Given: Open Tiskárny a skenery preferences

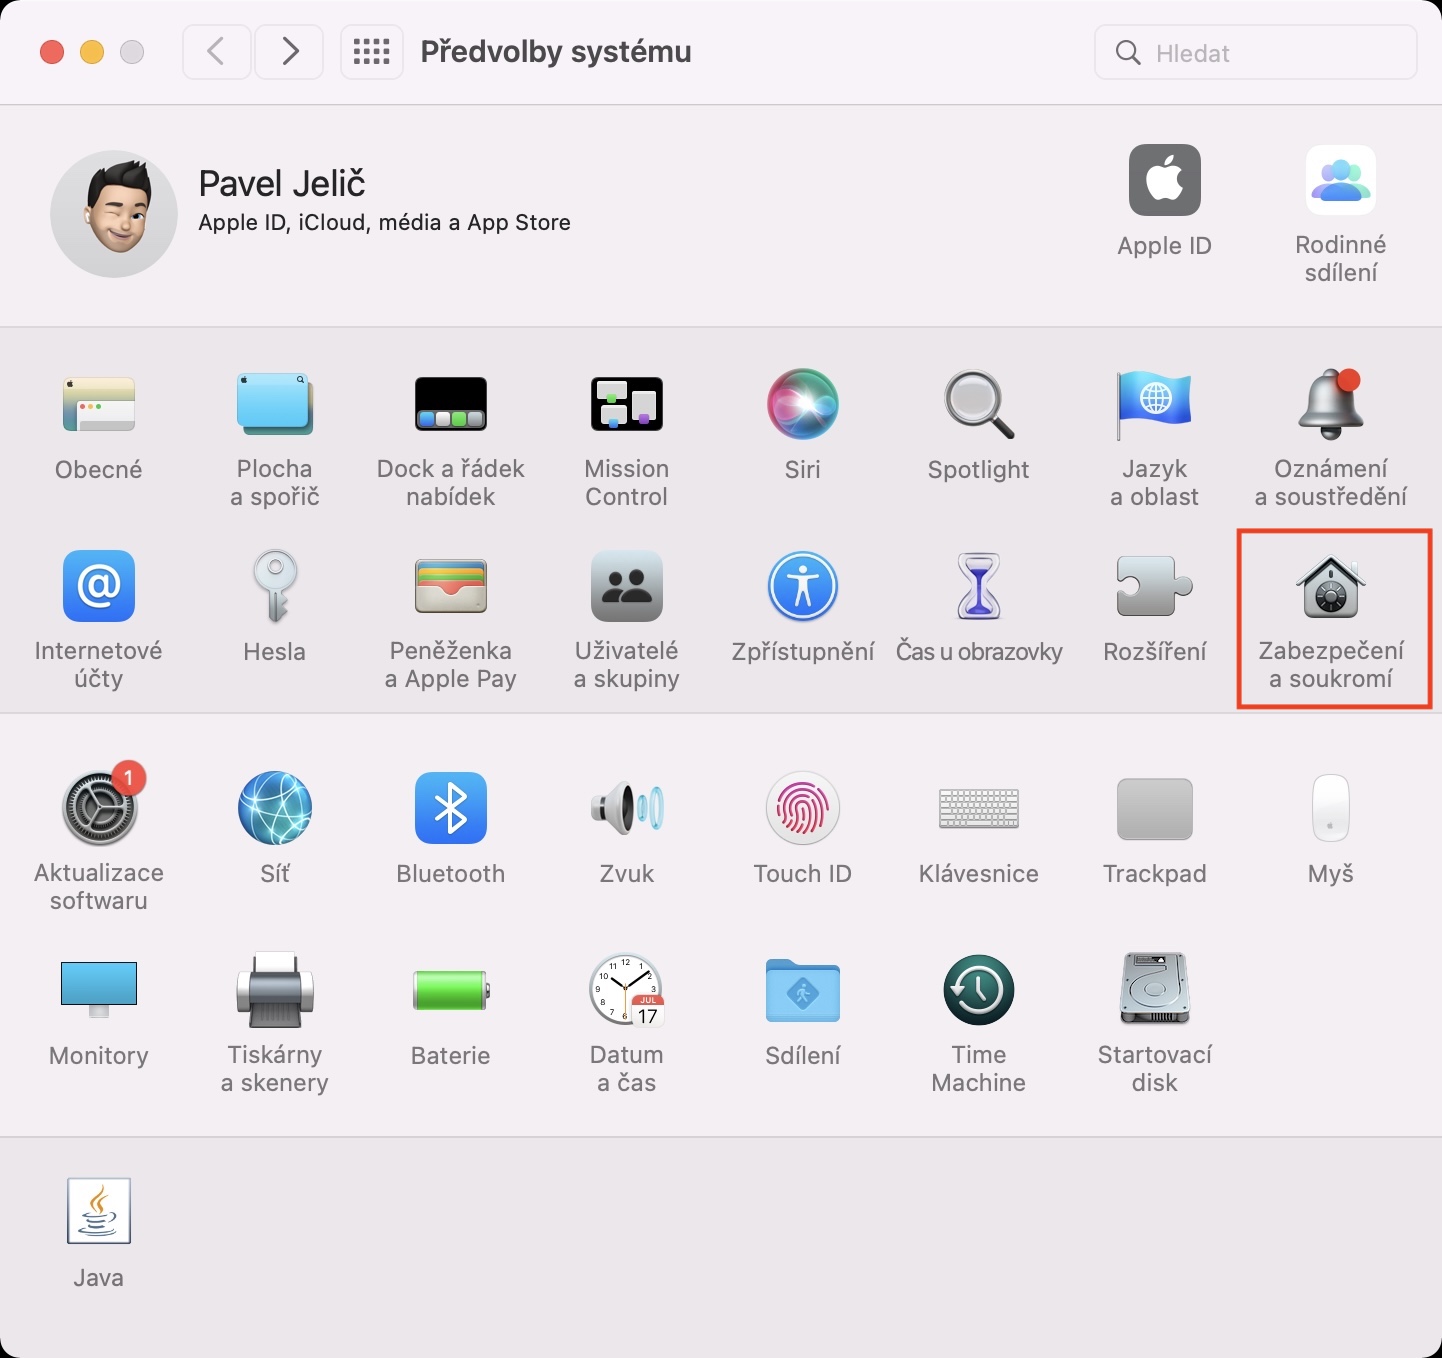Looking at the screenshot, I should point(275,989).
